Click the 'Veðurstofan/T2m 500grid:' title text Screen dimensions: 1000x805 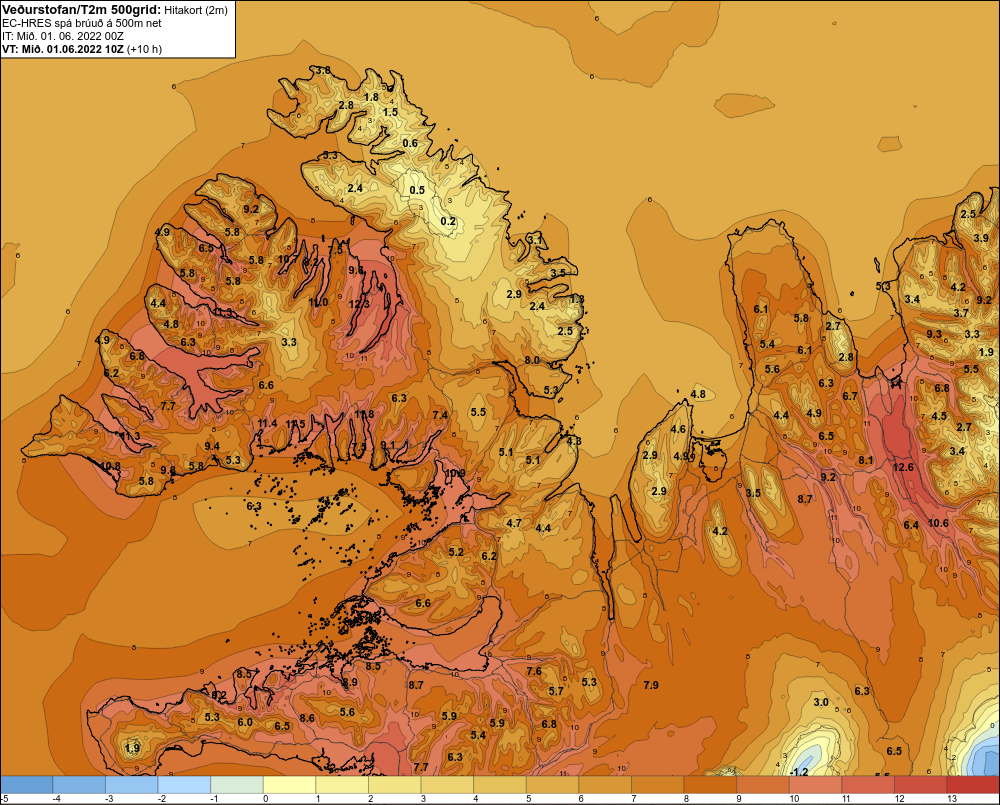(81, 10)
